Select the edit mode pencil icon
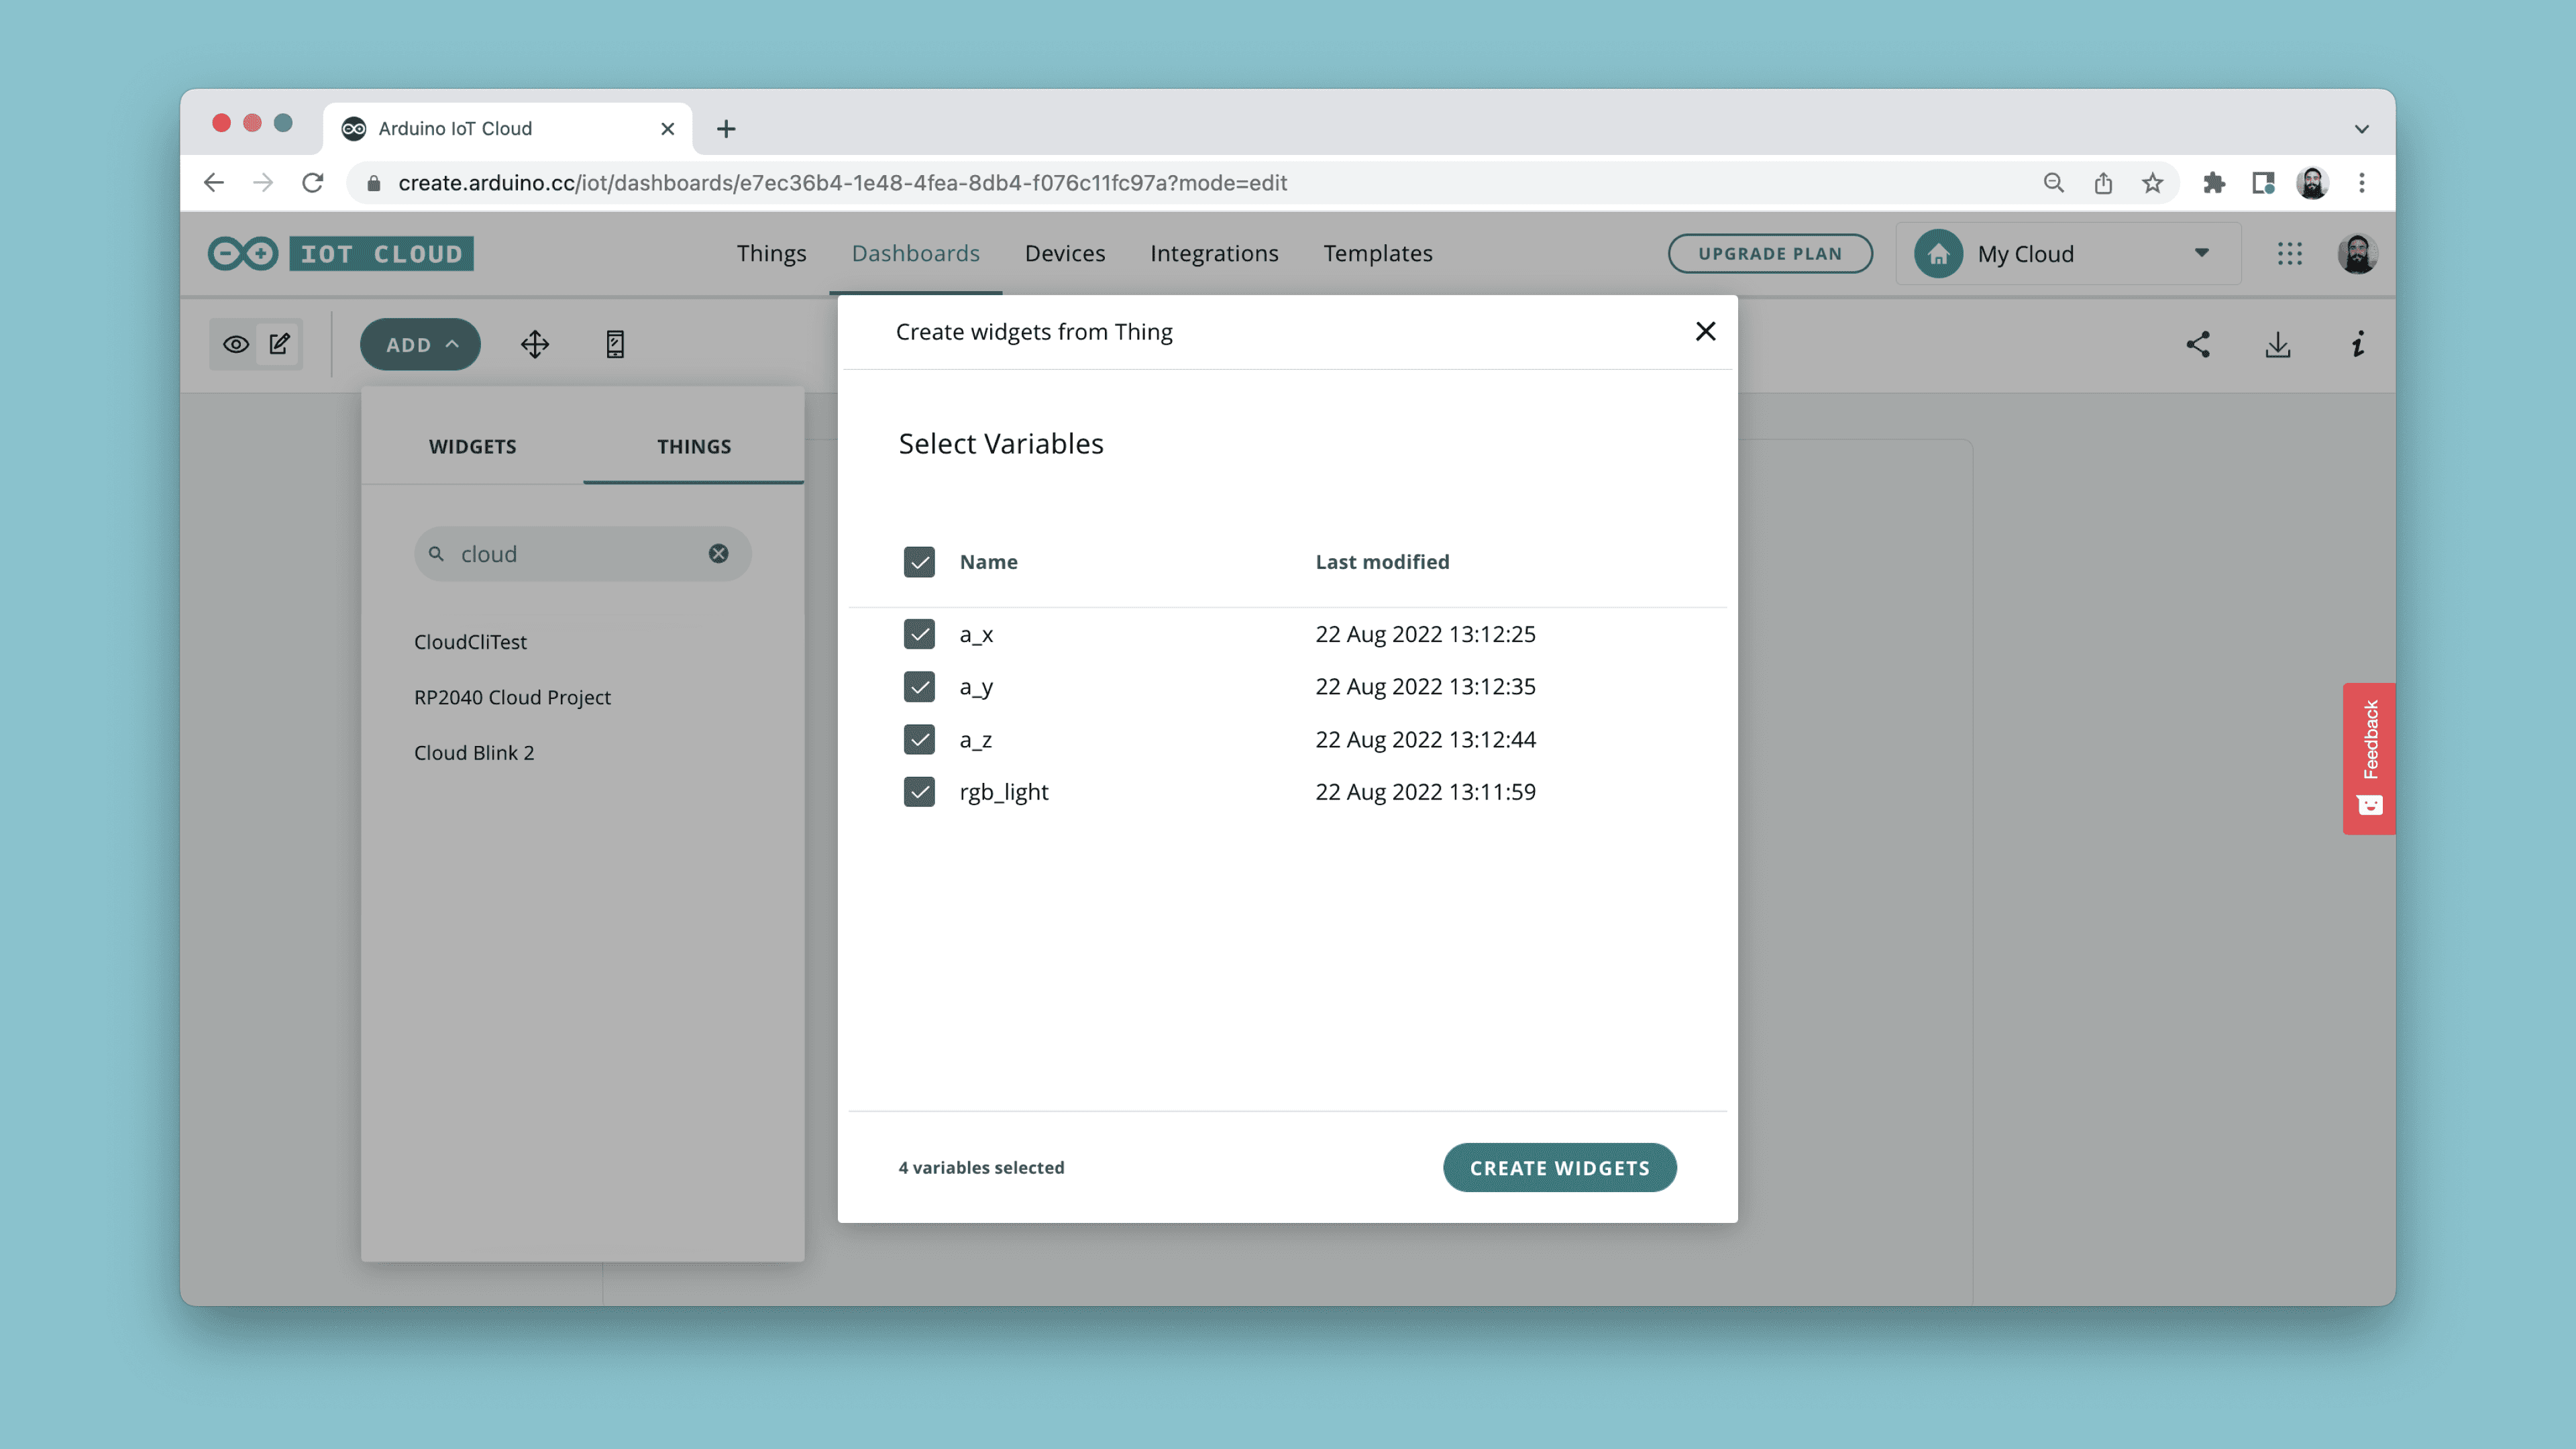 pyautogui.click(x=280, y=345)
